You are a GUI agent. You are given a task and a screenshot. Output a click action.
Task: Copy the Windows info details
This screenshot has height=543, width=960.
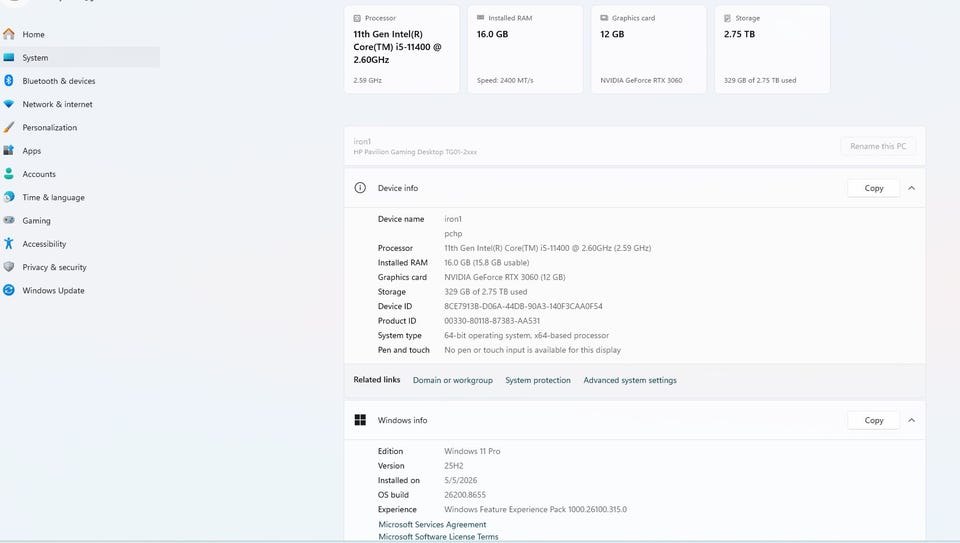coord(874,420)
